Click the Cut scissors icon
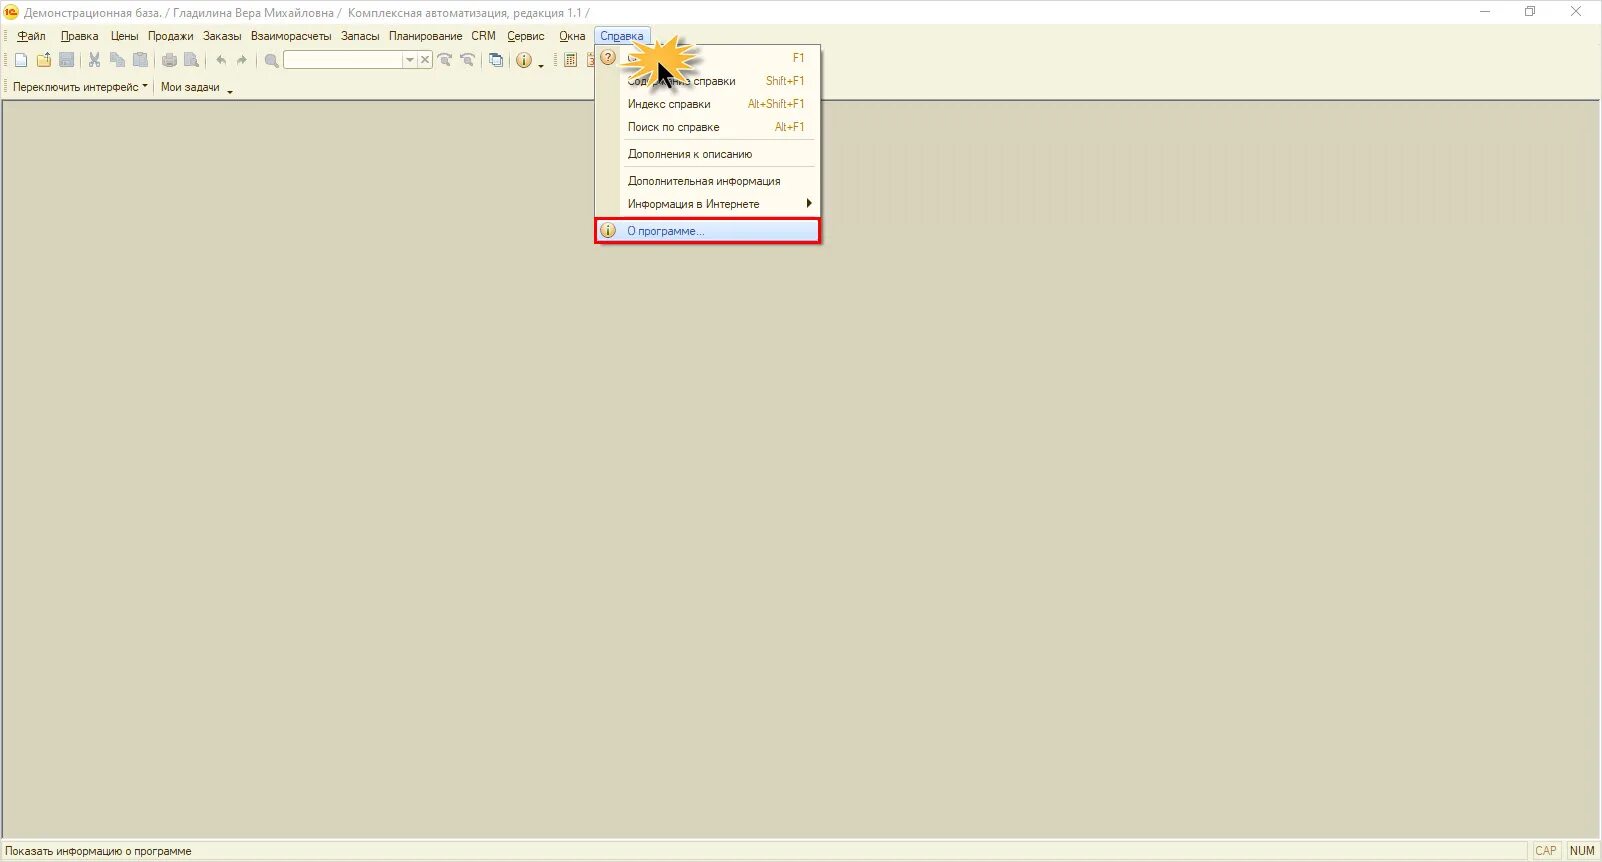This screenshot has width=1602, height=862. [94, 60]
